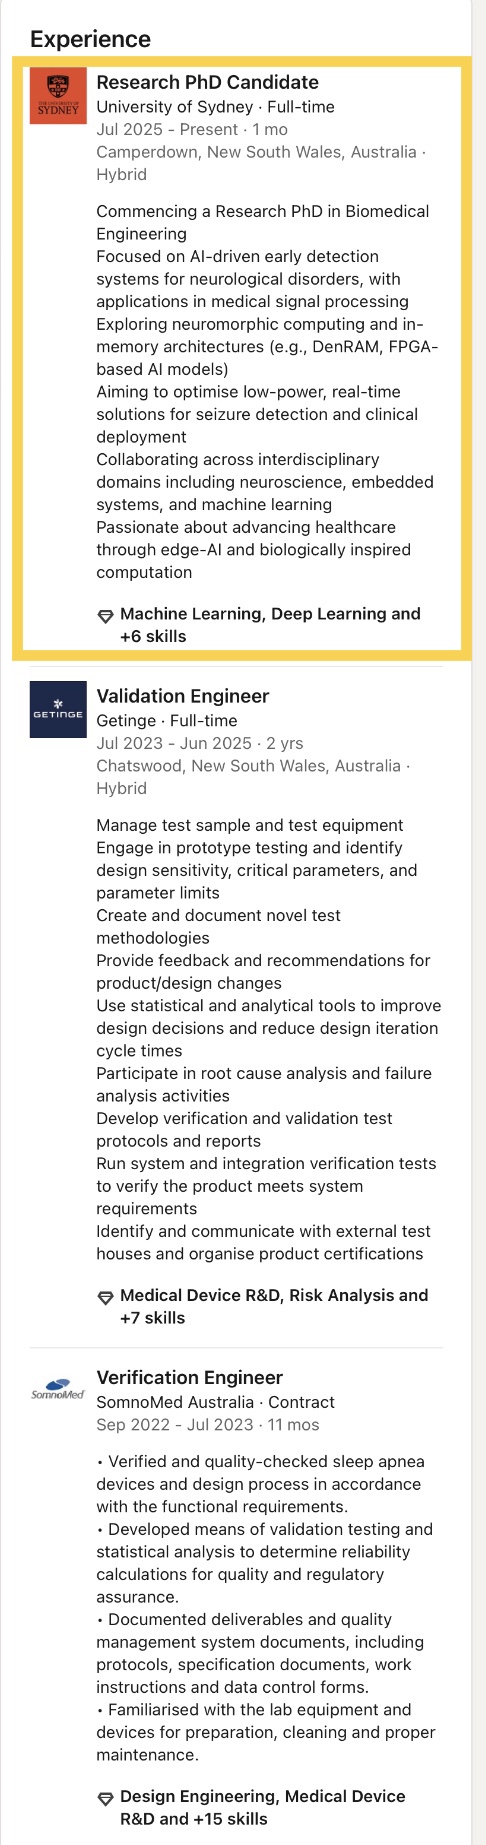Click University of Sydney · Full-time text
486x1845 pixels.
point(215,107)
